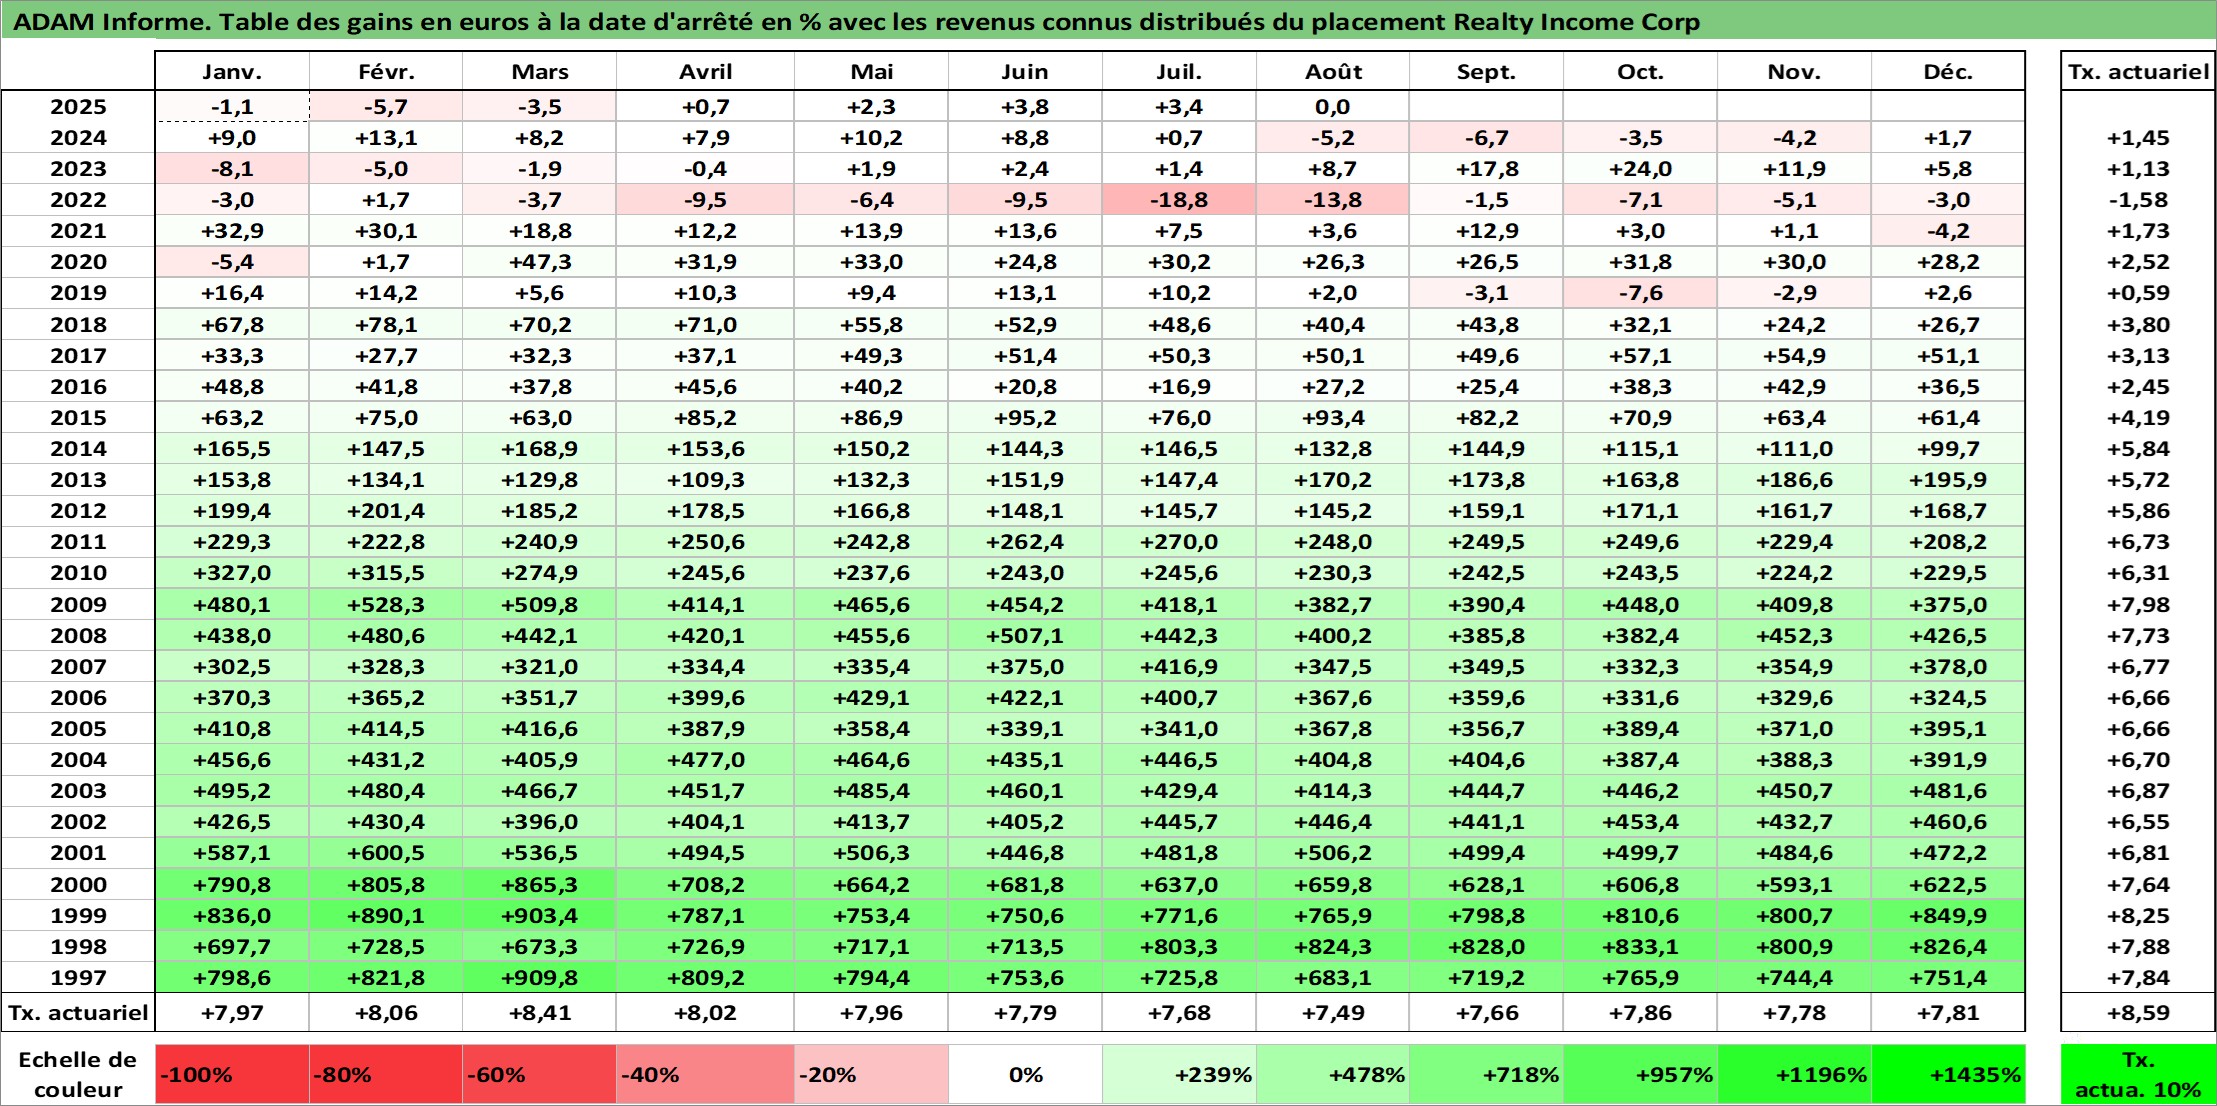Click the 'Oct.' column header
Viewport: 2217px width, 1106px height.
[1640, 72]
